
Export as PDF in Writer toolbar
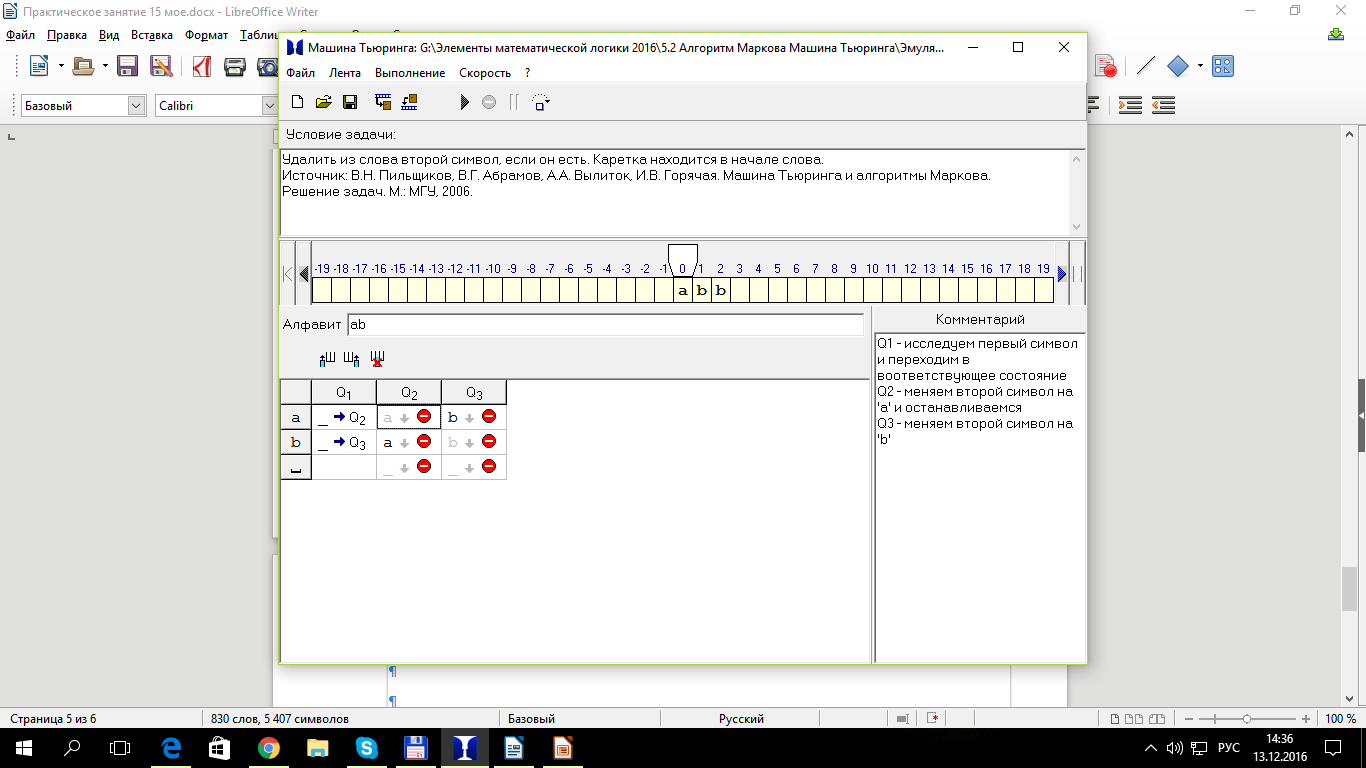(x=202, y=66)
